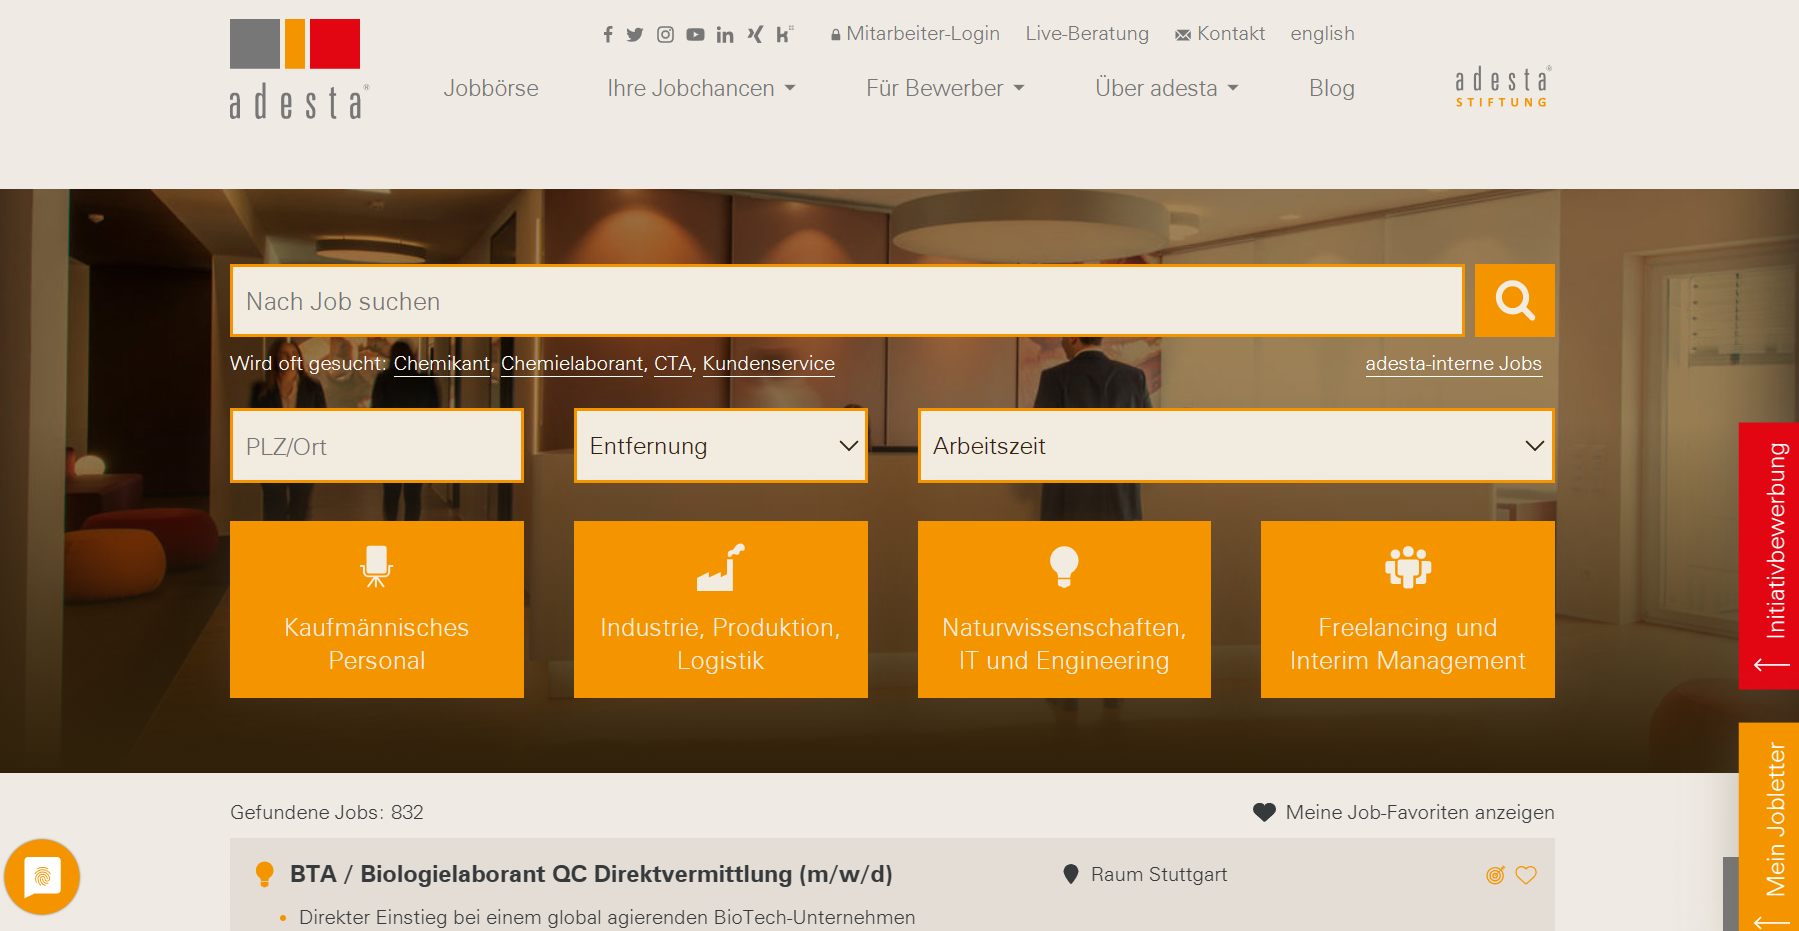Follow the adesta-interne Jobs link
This screenshot has height=931, width=1799.
pos(1453,364)
